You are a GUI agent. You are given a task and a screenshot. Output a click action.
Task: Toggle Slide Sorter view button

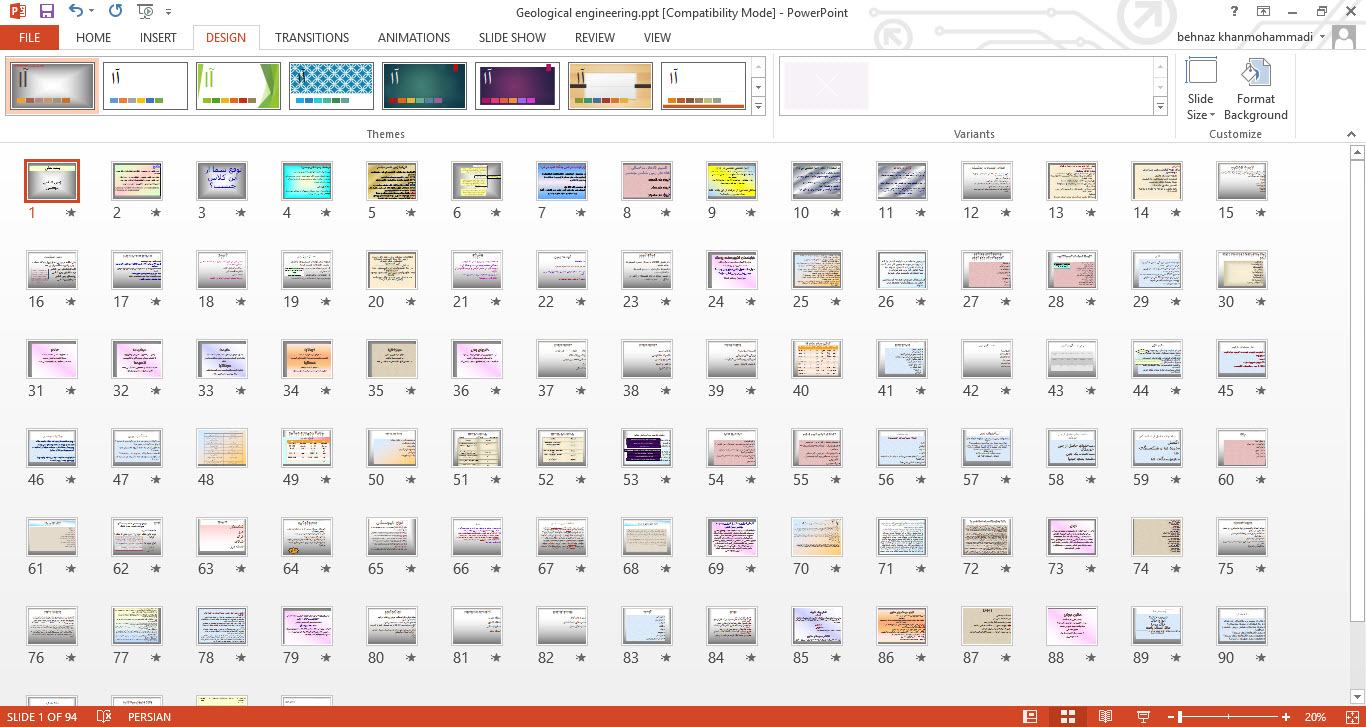(1067, 717)
